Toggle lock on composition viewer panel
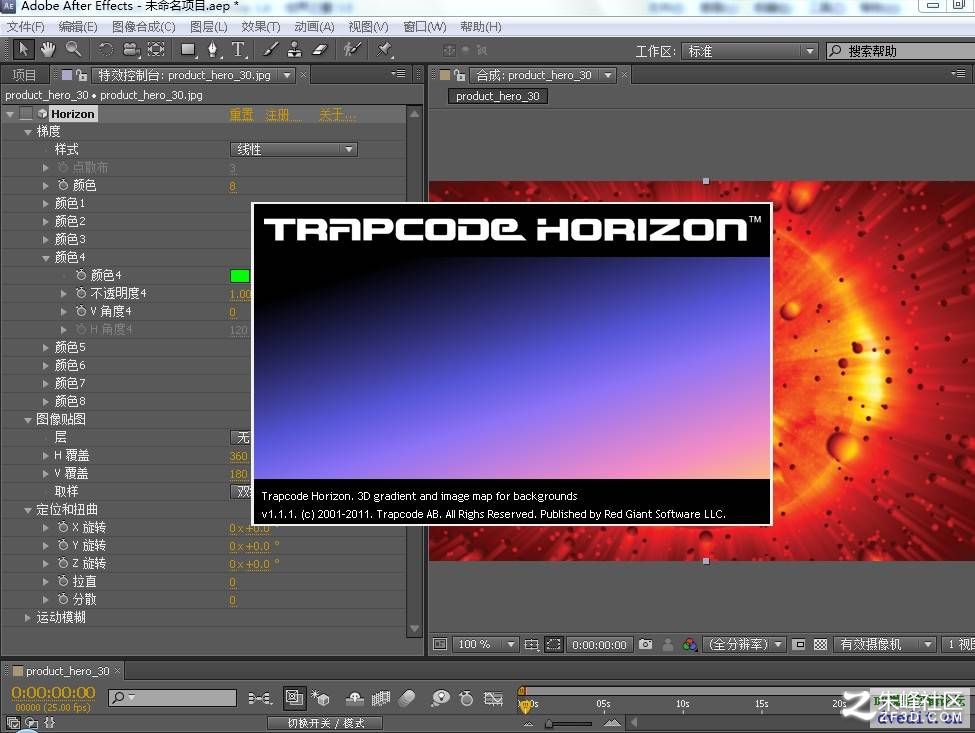Viewport: 975px width, 733px height. tap(459, 75)
